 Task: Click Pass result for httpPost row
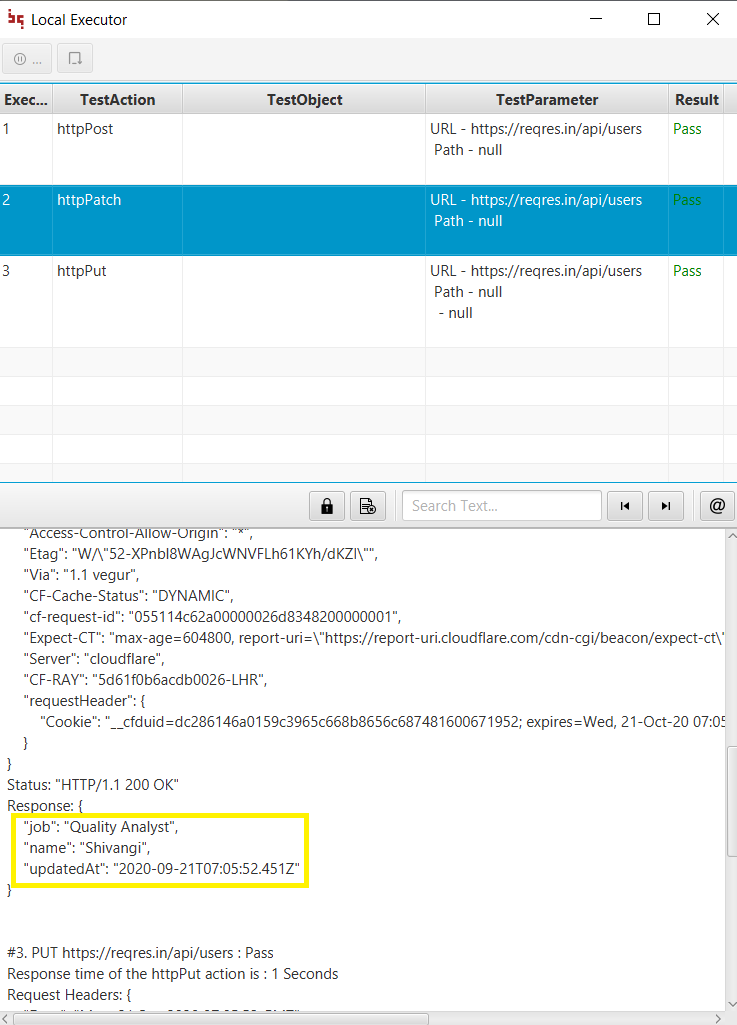[x=687, y=129]
